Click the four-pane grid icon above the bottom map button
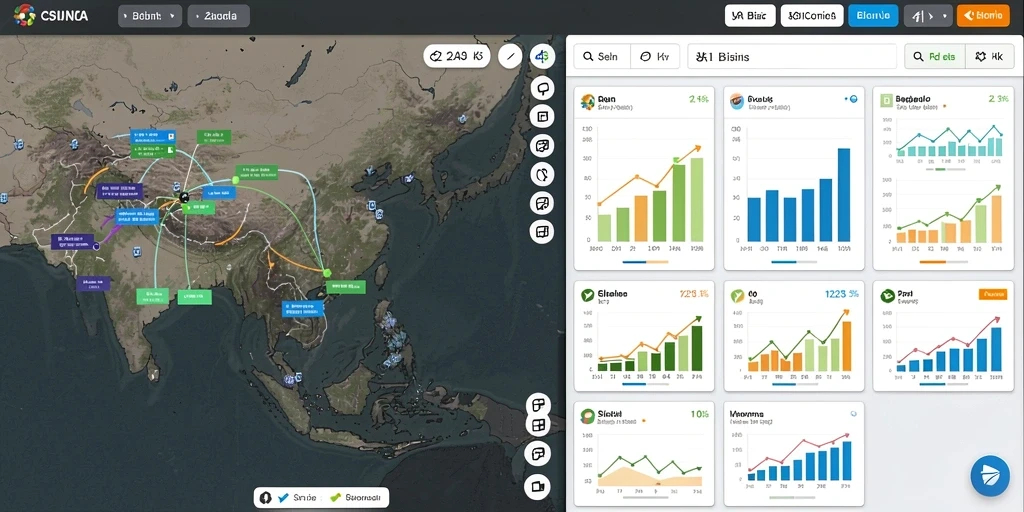This screenshot has height=512, width=1024. pos(538,426)
